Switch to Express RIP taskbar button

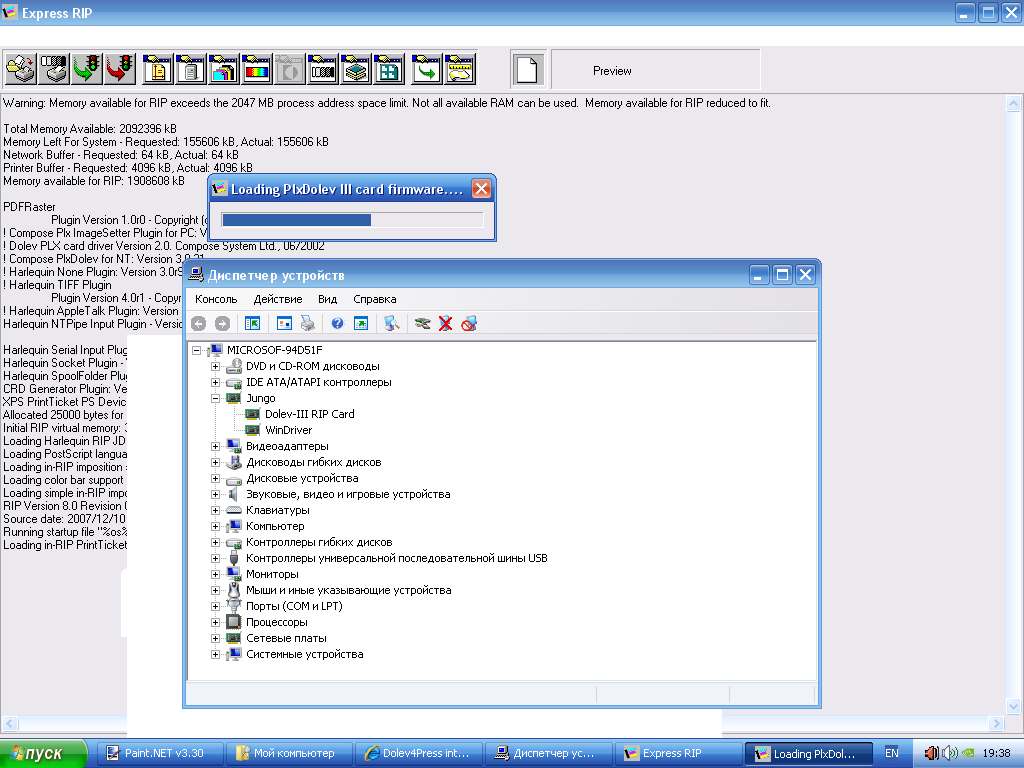coord(678,754)
